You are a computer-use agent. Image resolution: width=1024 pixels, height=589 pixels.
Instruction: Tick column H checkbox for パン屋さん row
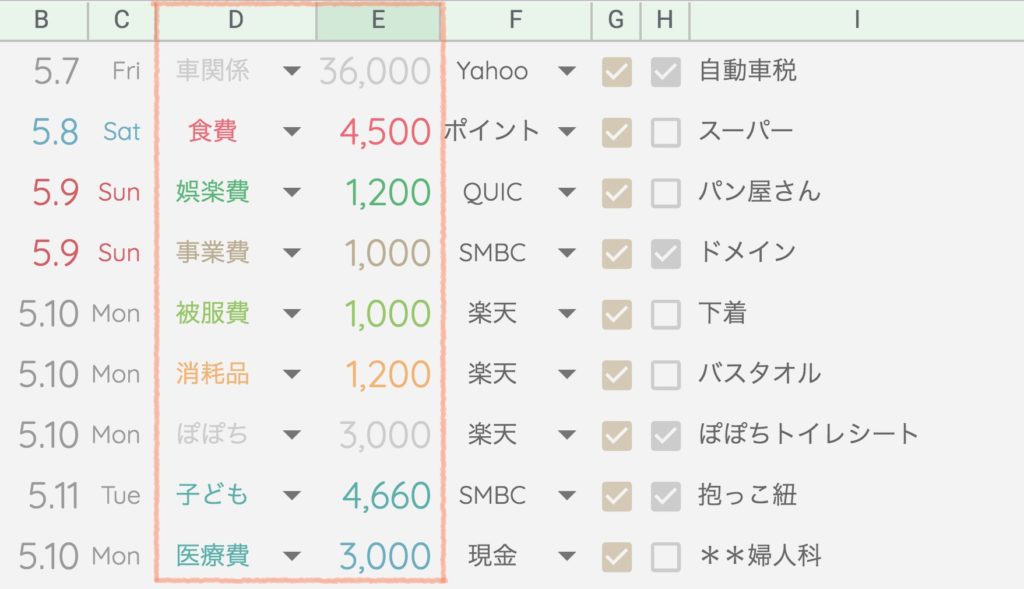click(x=665, y=193)
